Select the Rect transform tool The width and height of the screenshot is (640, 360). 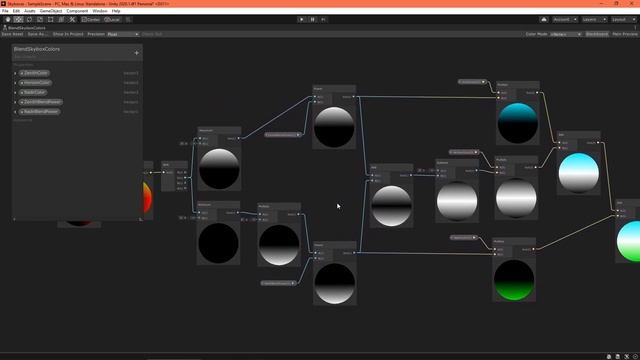[x=50, y=20]
